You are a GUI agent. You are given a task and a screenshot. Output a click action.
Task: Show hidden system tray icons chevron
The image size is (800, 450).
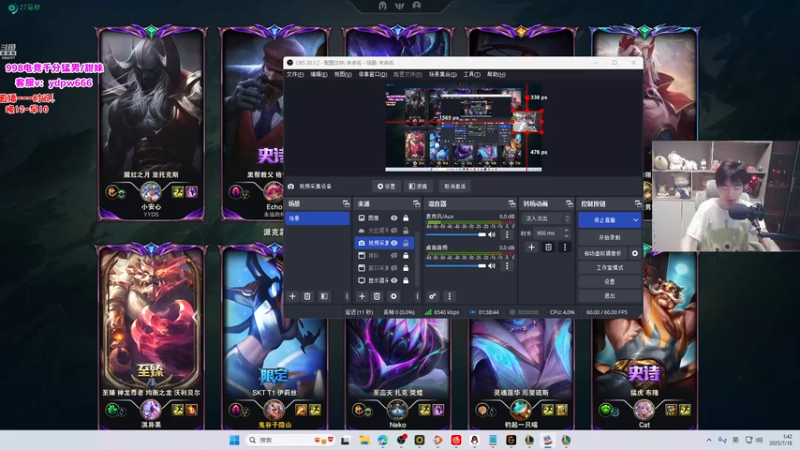coord(709,440)
